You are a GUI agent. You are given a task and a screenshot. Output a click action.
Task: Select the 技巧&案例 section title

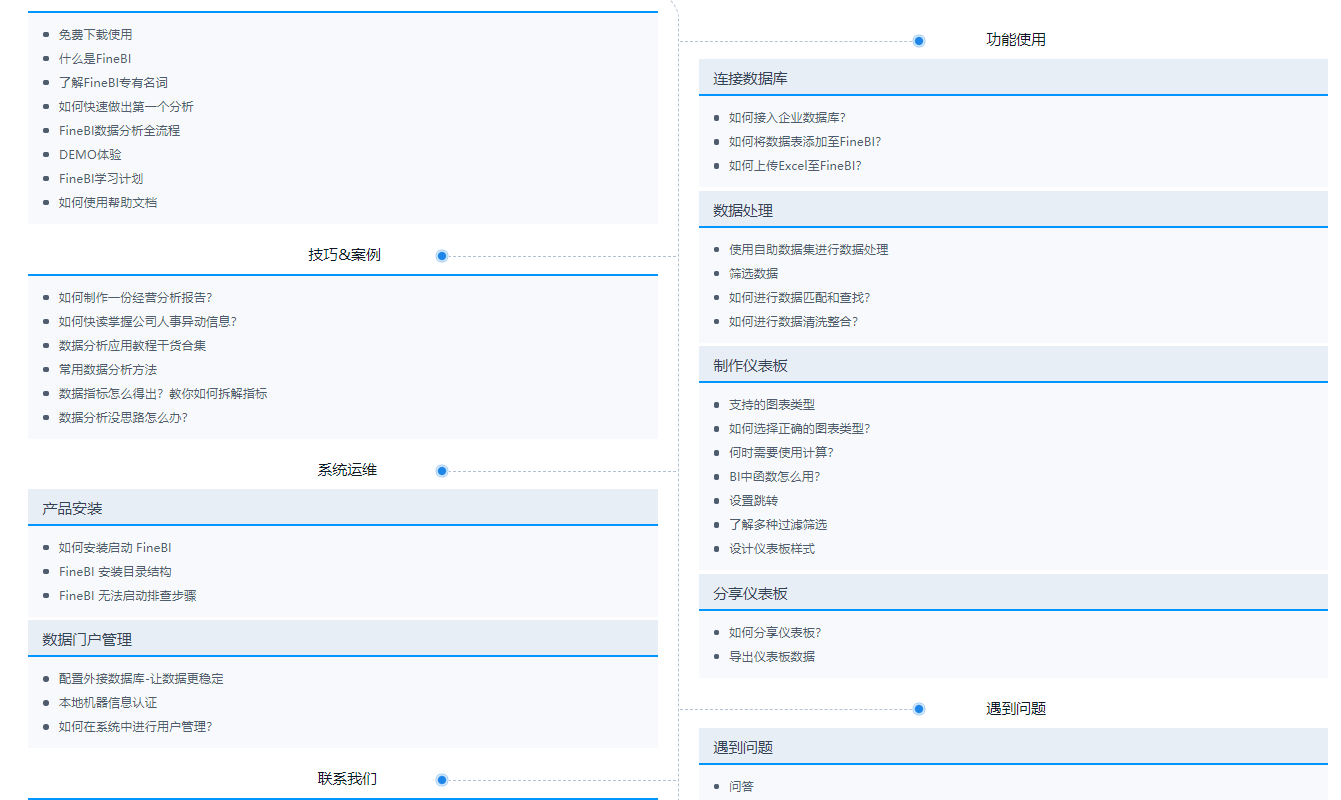[344, 255]
